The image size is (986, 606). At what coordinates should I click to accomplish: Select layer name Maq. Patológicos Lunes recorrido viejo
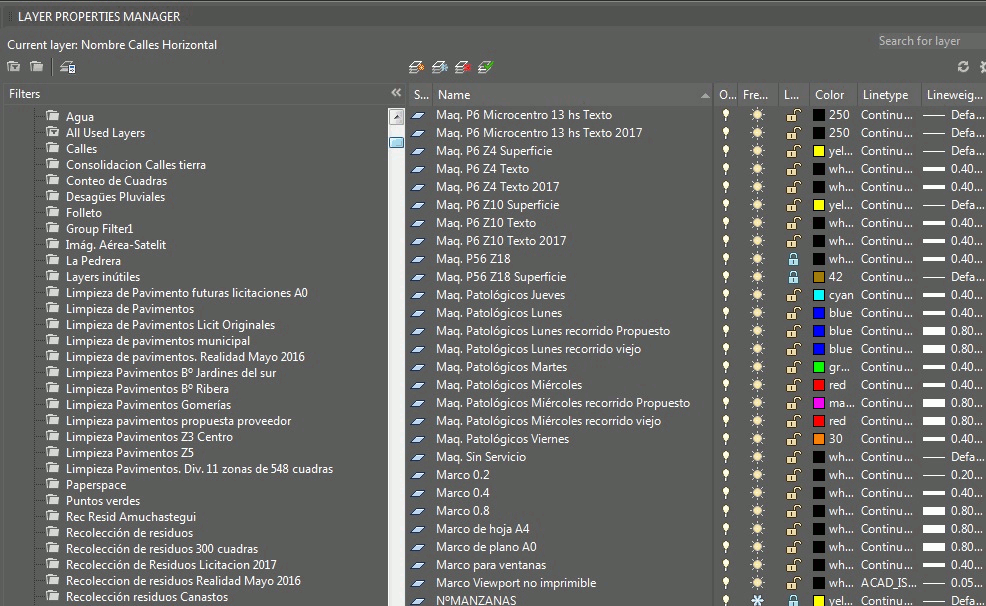pos(538,349)
